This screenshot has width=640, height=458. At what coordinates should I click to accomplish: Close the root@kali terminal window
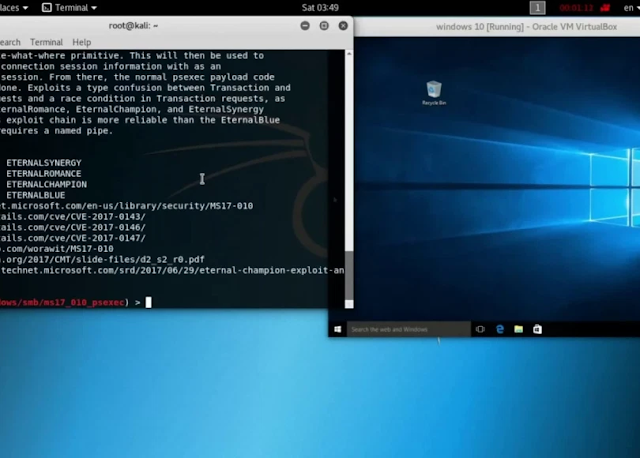(x=343, y=26)
